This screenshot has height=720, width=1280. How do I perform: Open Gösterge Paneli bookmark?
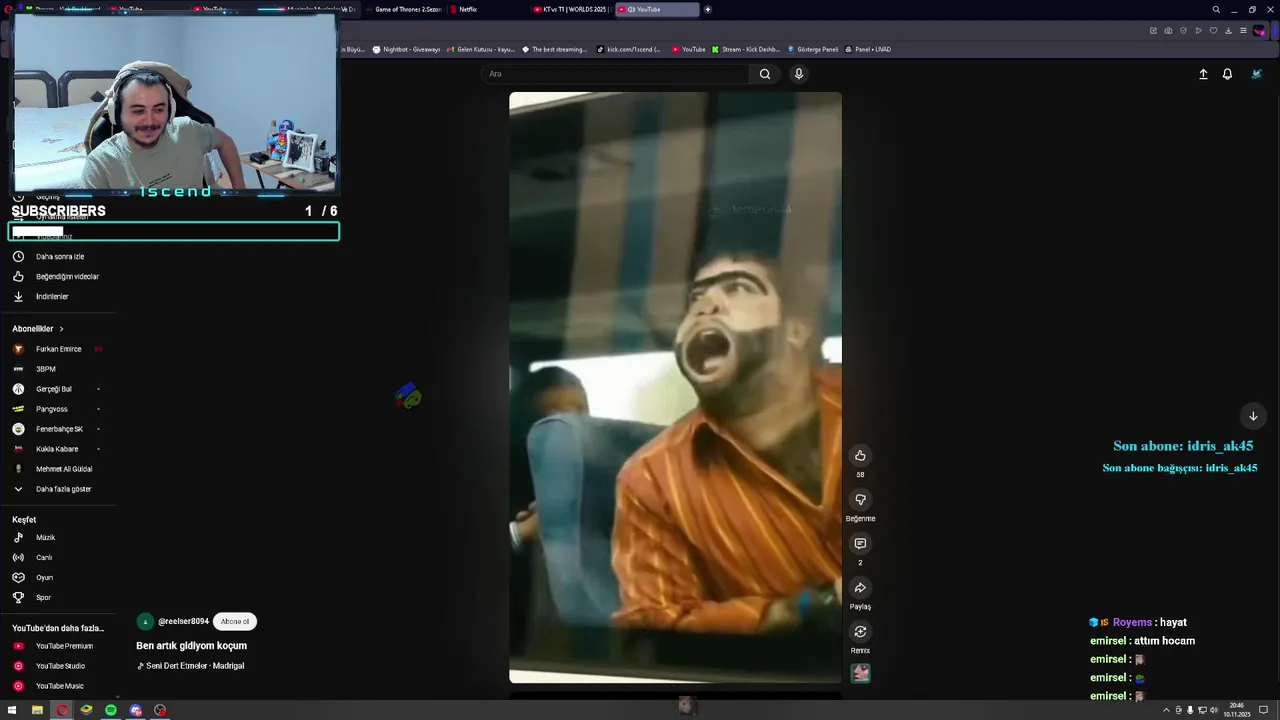point(812,49)
